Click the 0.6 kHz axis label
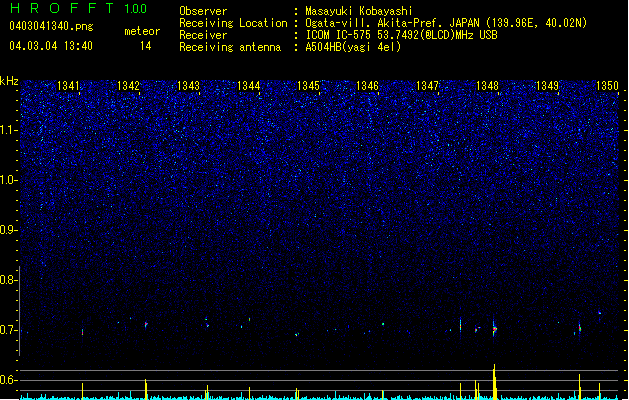The image size is (629, 400). tap(9, 380)
